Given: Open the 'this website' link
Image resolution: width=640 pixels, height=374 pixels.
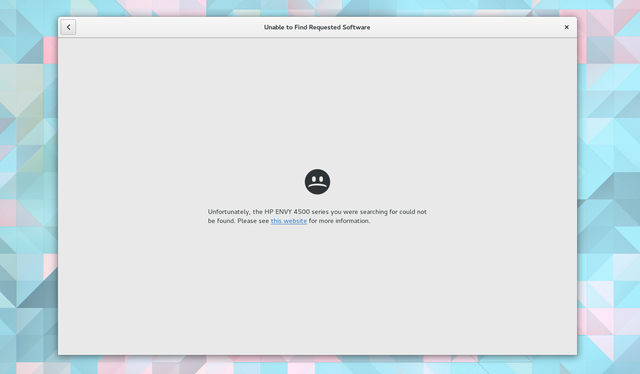Looking at the screenshot, I should (289, 221).
